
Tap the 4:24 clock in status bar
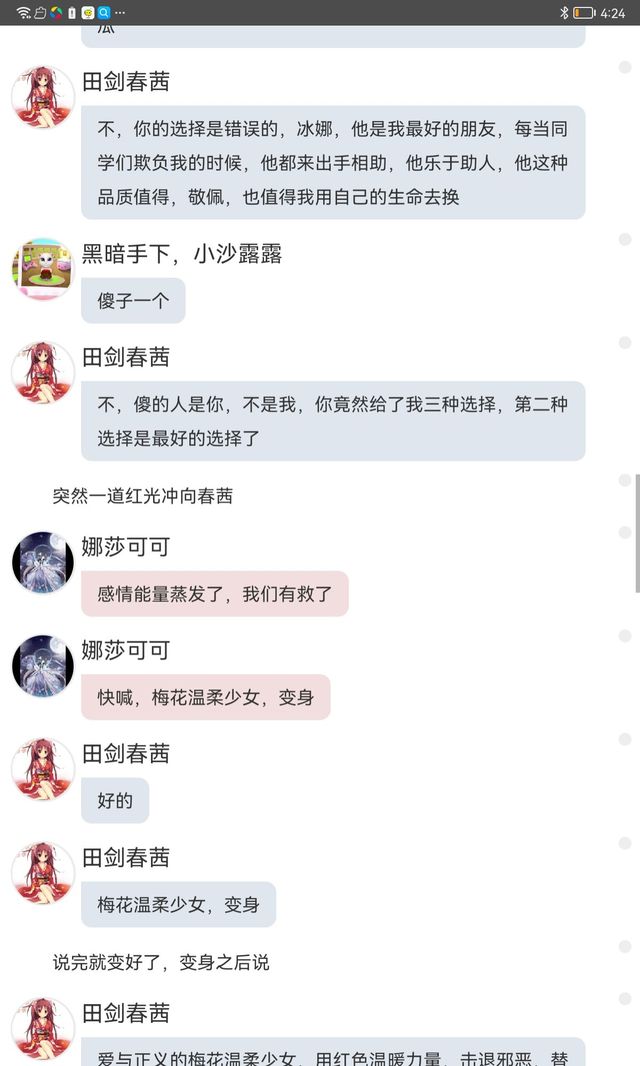click(613, 13)
